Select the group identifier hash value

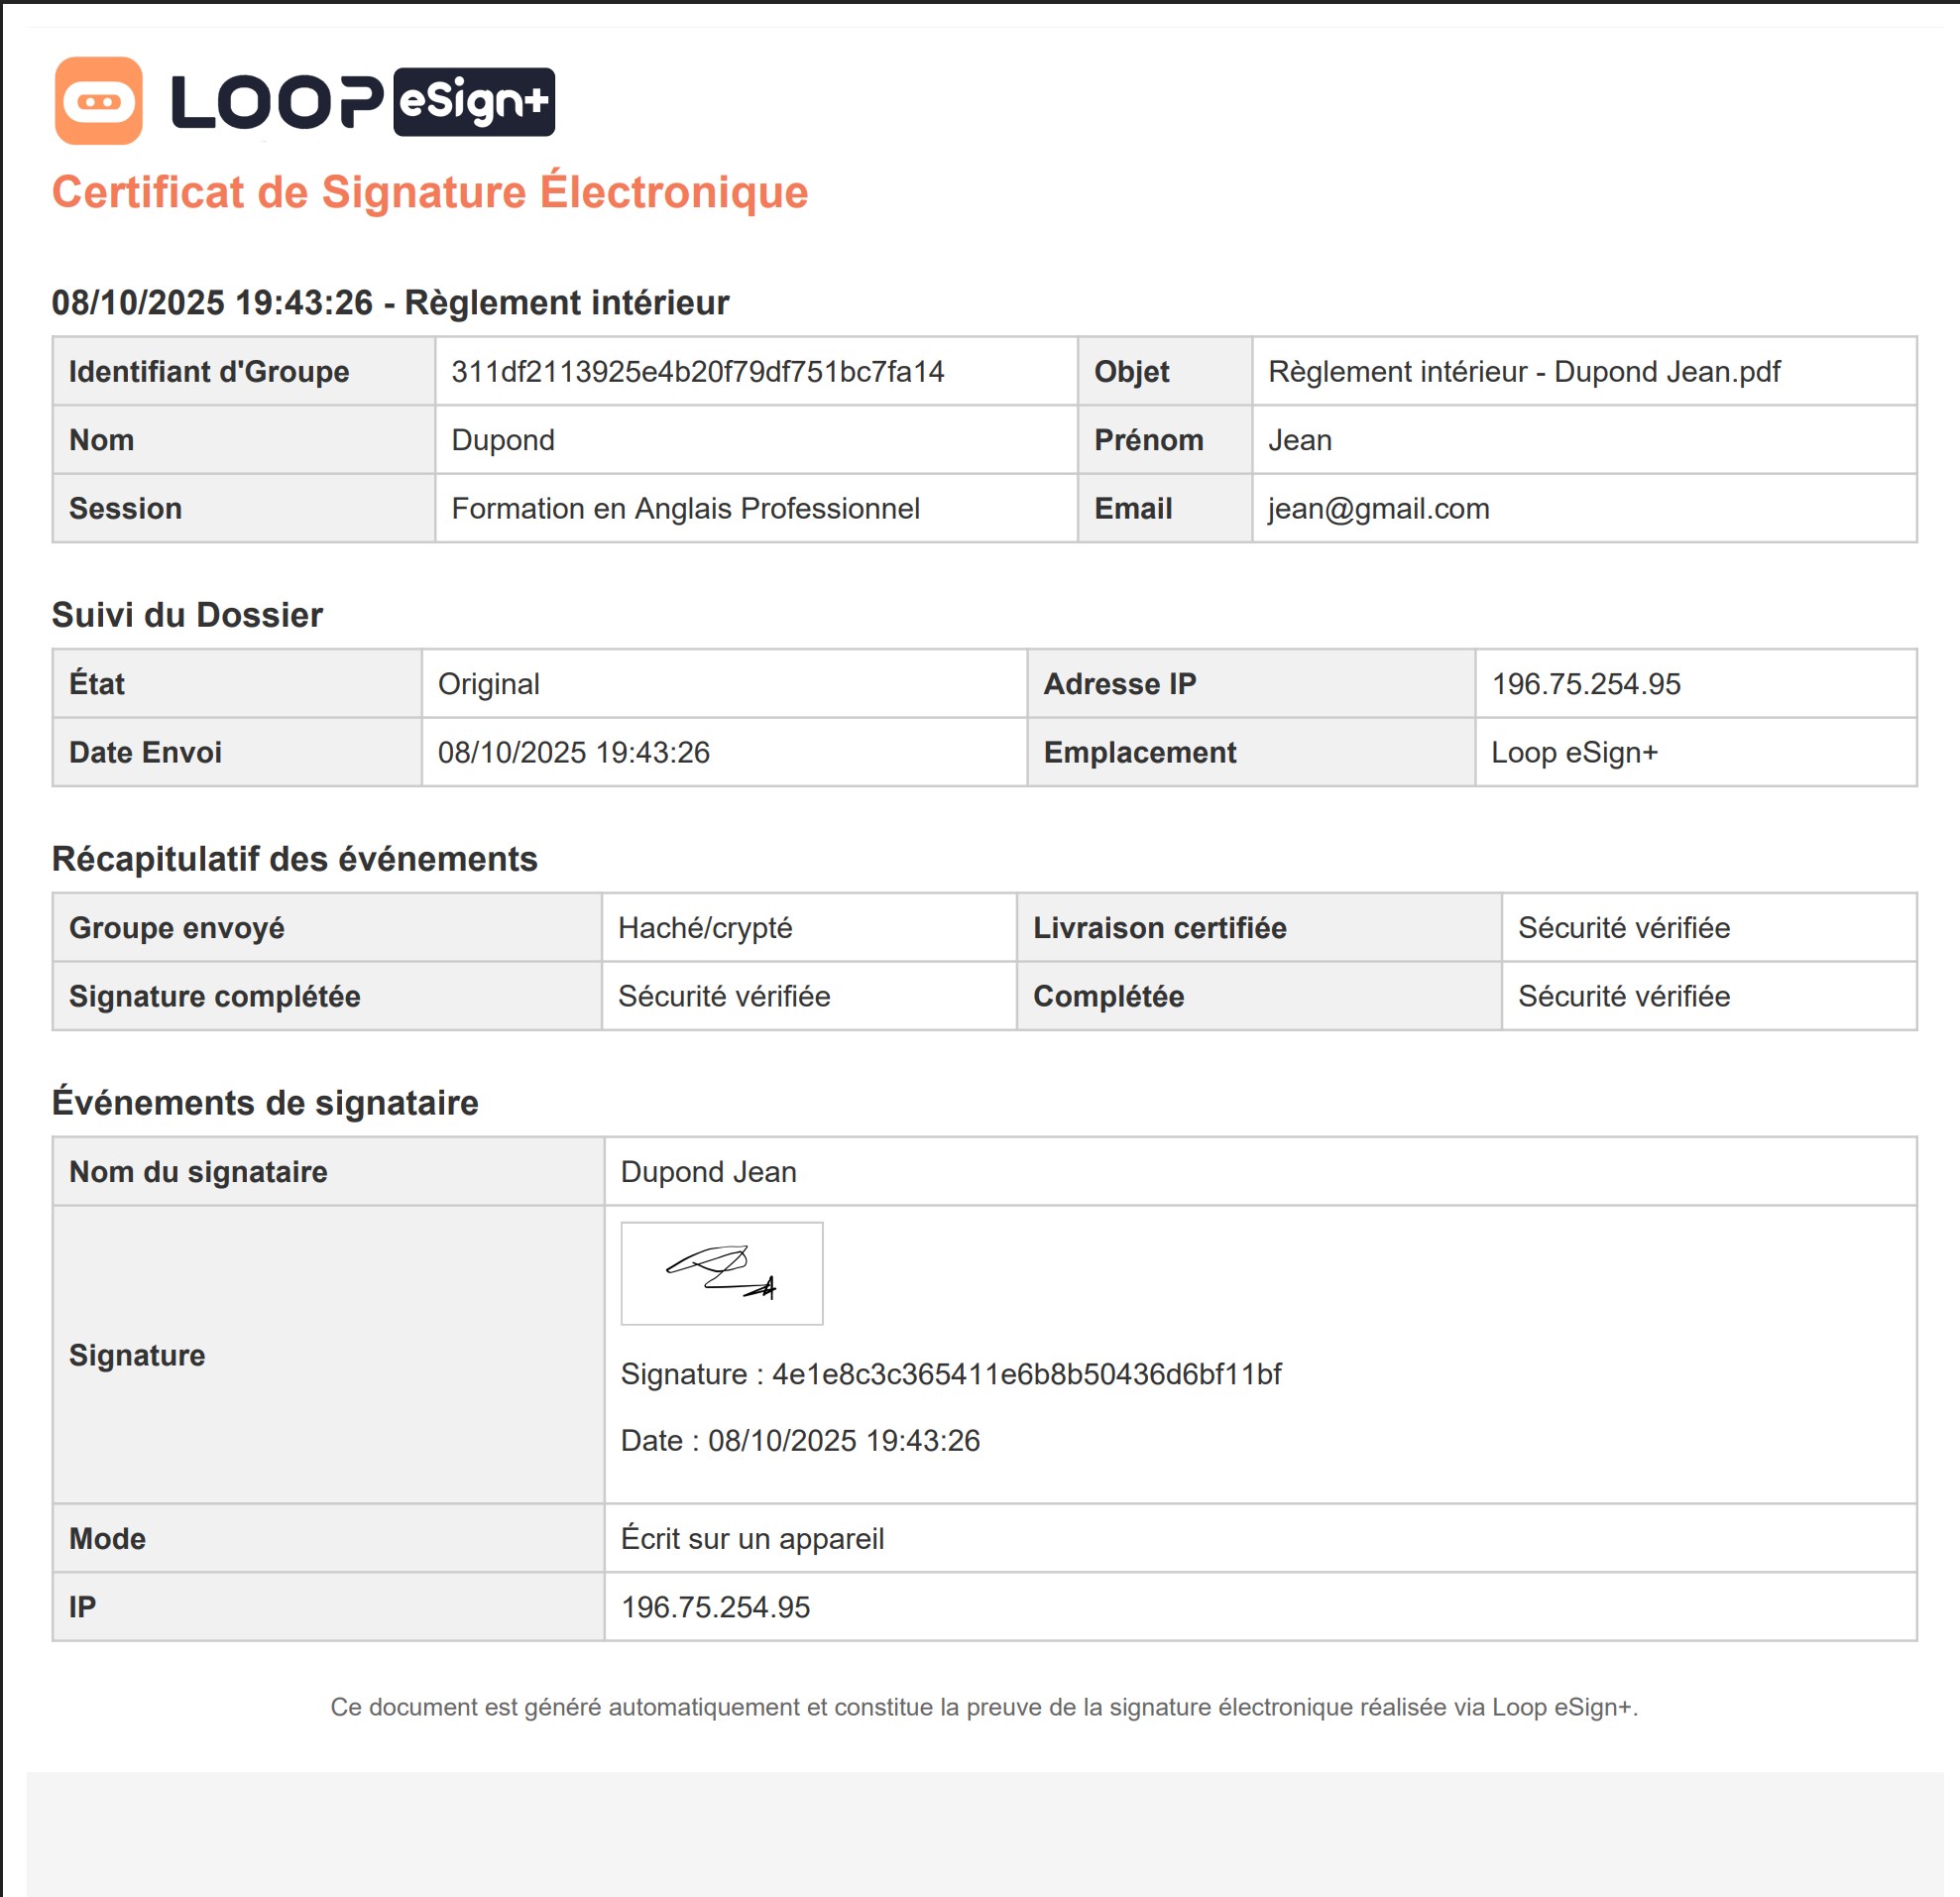(697, 371)
